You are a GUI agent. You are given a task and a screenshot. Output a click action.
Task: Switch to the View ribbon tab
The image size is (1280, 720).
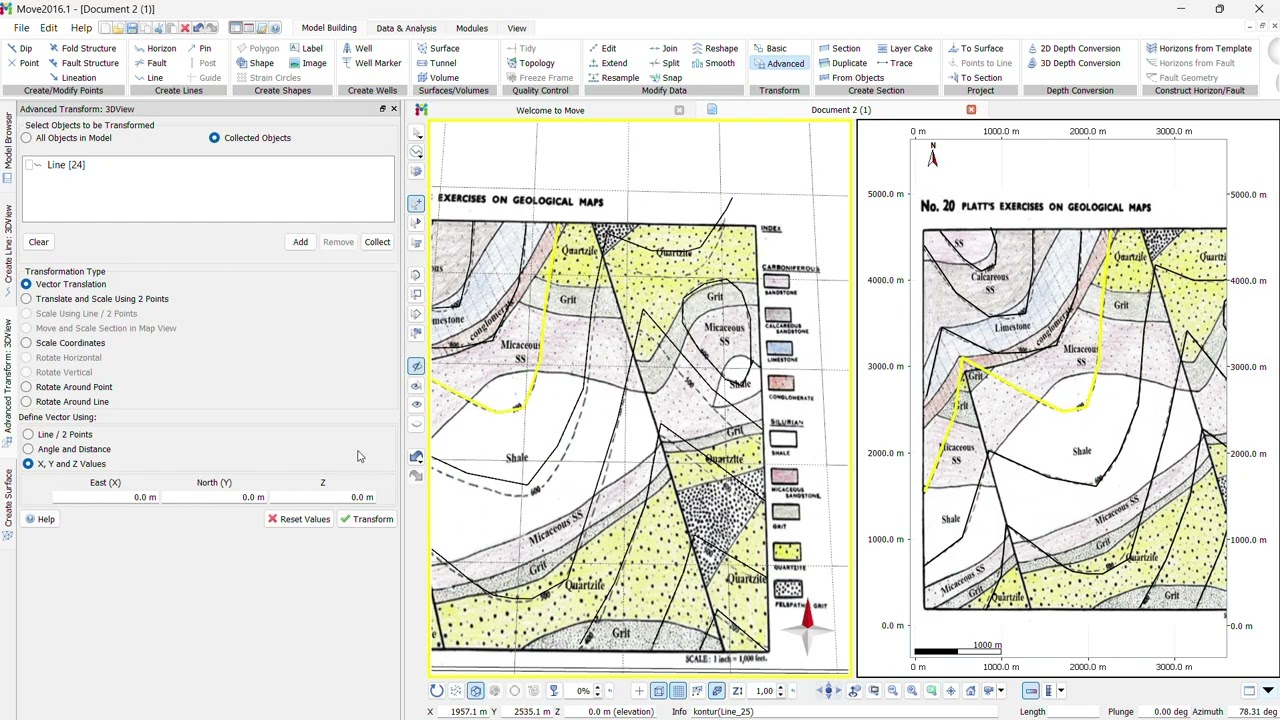click(517, 28)
